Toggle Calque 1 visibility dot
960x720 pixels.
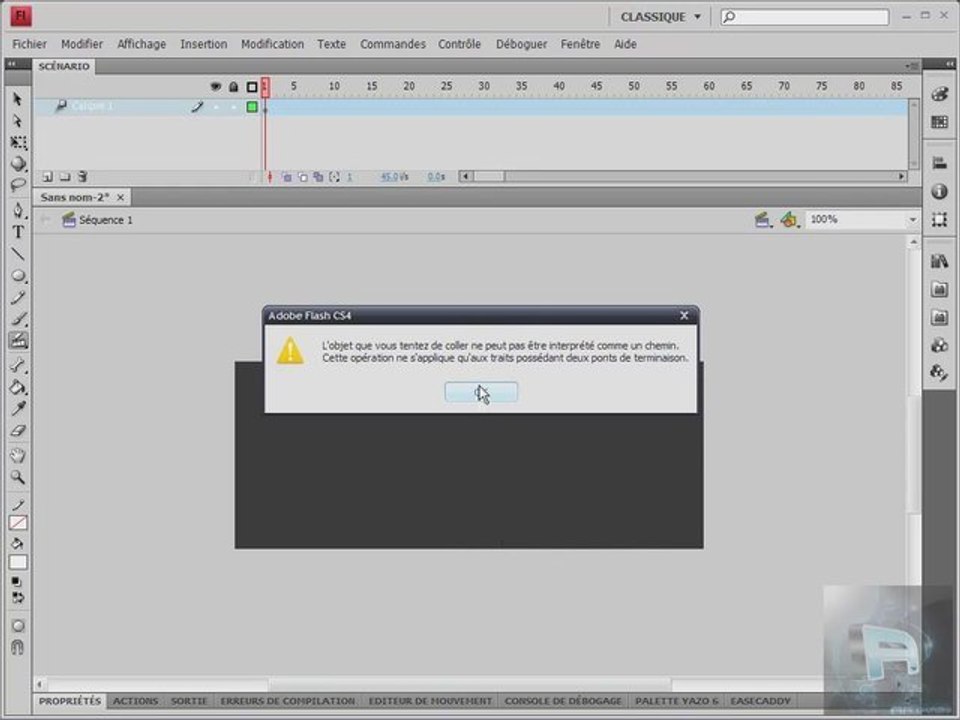[216, 107]
